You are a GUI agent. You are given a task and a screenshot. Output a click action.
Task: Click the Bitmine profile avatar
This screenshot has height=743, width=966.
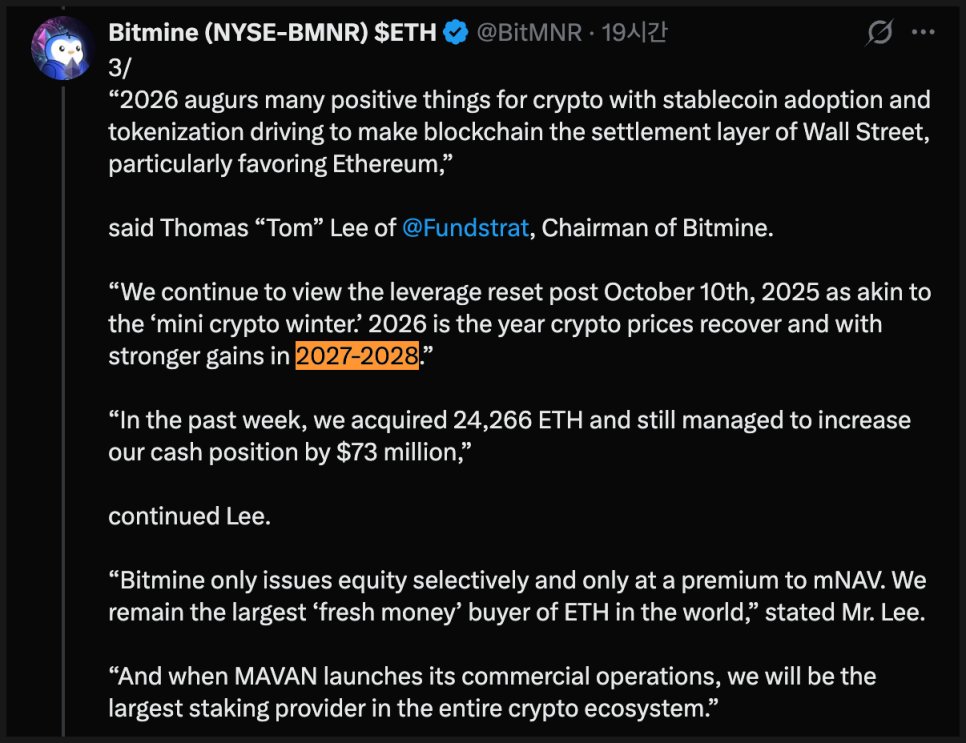(x=62, y=46)
